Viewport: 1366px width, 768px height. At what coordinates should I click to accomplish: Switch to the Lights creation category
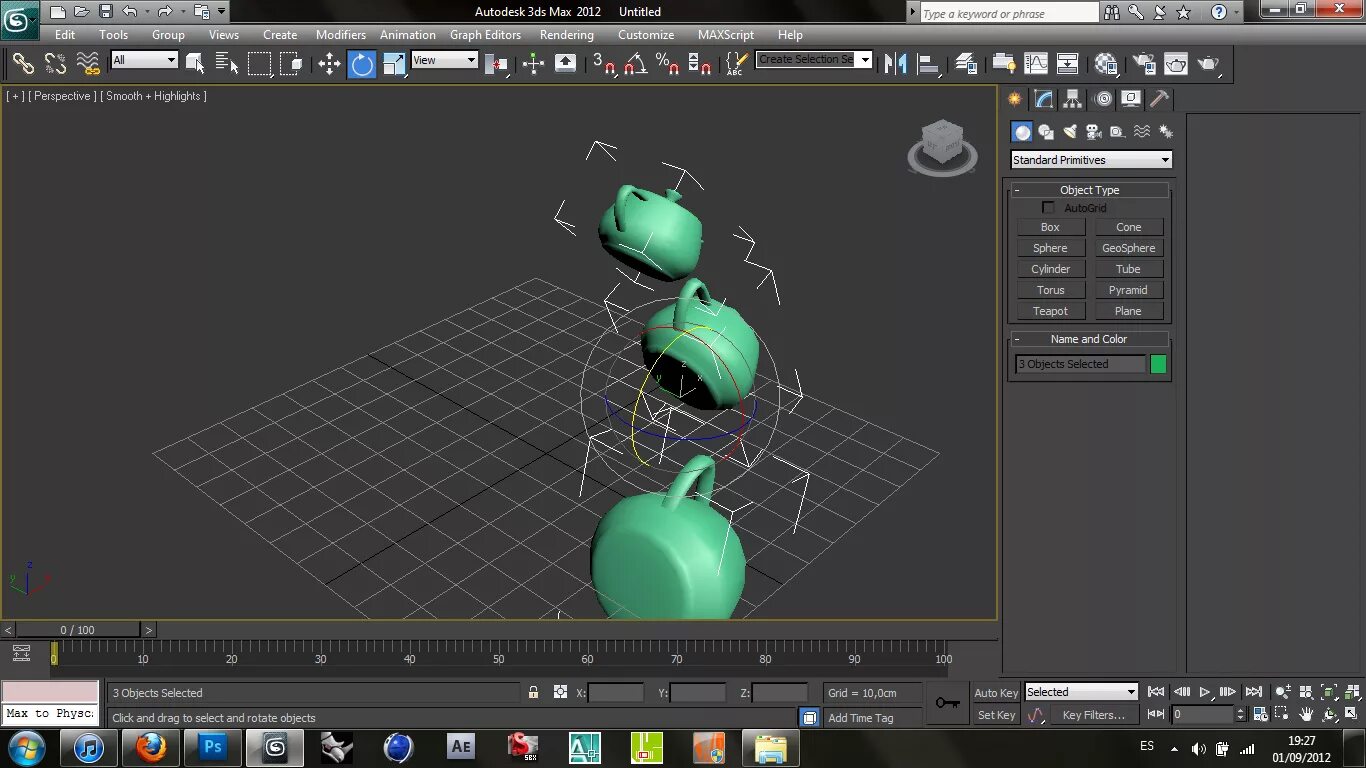[1069, 131]
